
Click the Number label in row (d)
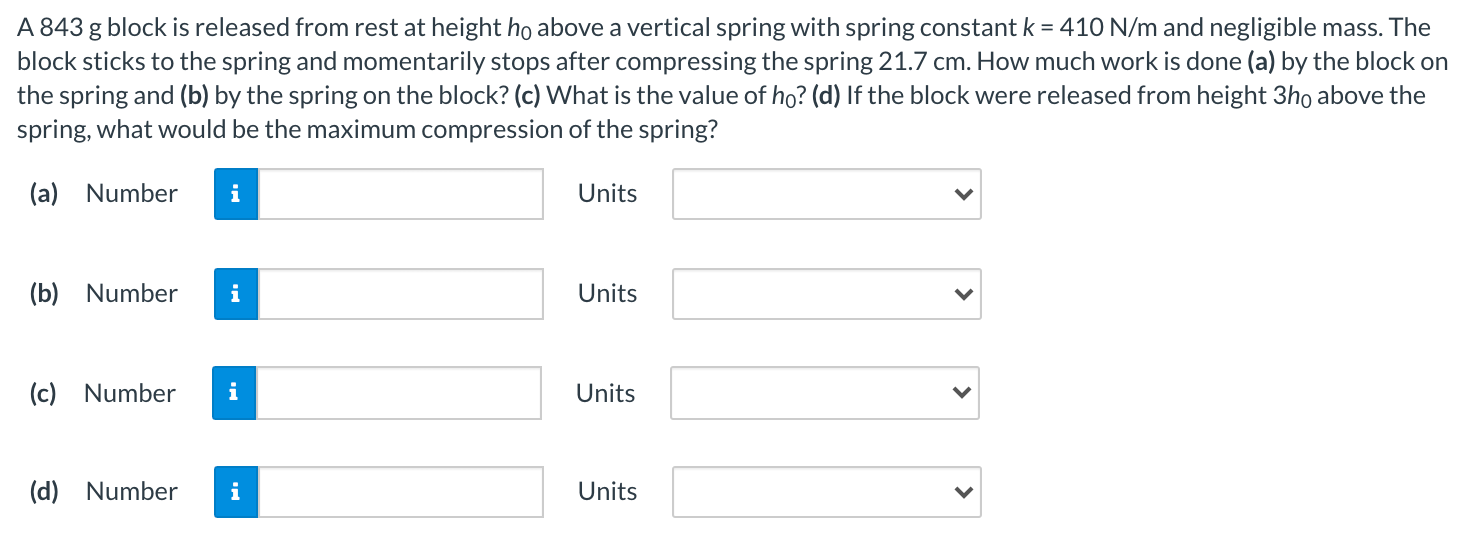coord(132,491)
